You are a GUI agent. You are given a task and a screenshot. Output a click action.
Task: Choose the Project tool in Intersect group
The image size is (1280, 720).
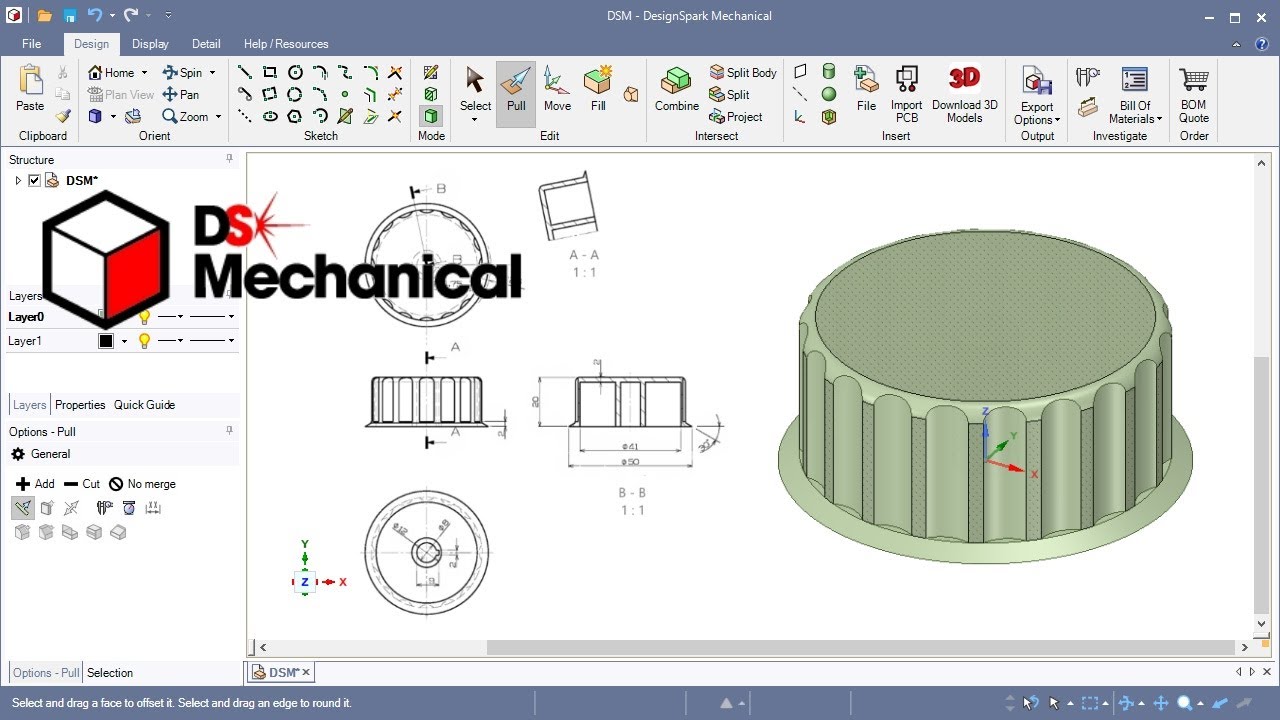pos(736,116)
